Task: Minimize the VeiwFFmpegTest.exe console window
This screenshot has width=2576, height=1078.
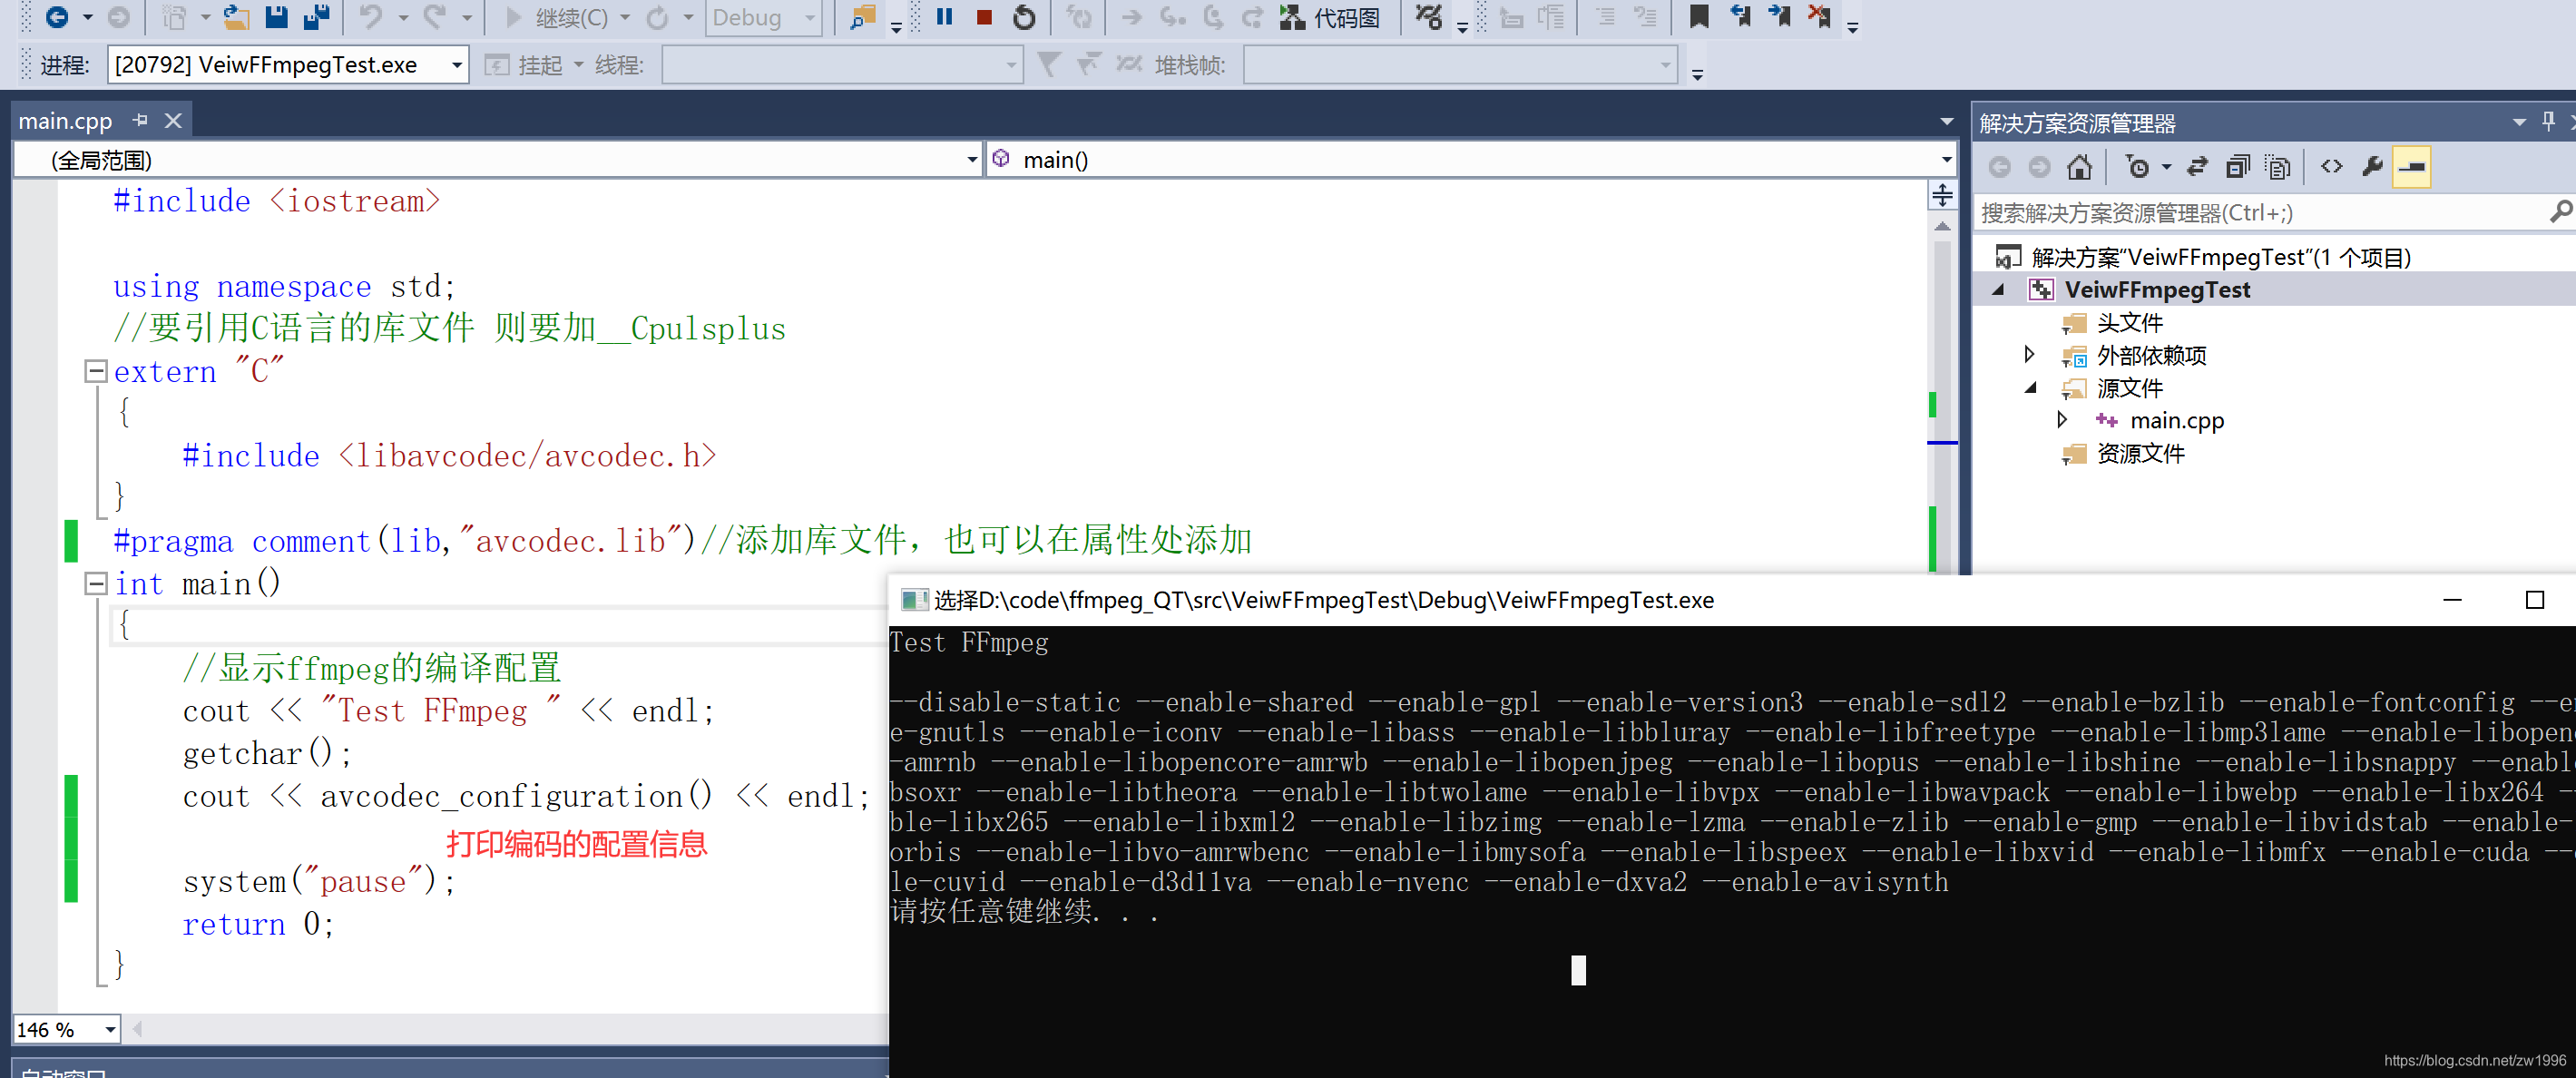Action: click(x=2452, y=600)
